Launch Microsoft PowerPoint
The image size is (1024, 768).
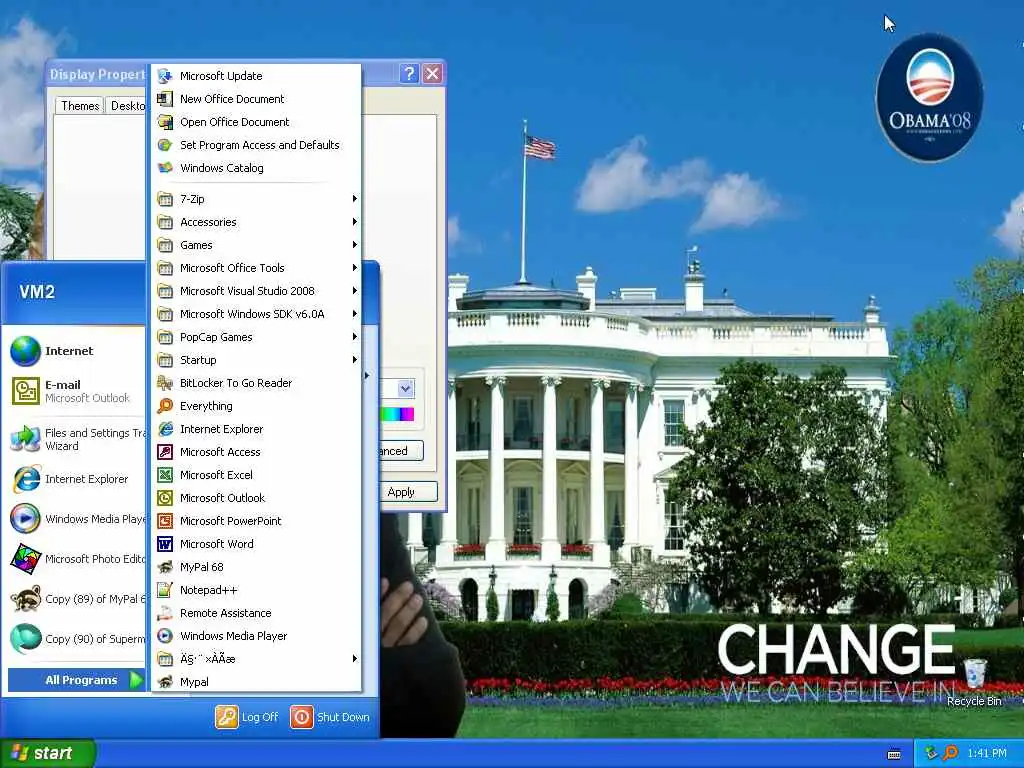tap(256, 521)
